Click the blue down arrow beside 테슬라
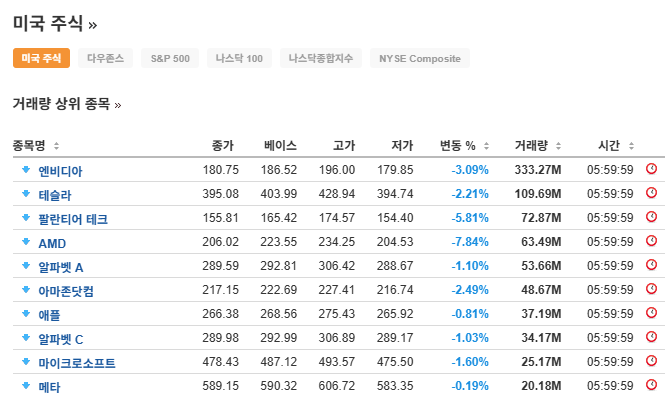 tap(26, 193)
